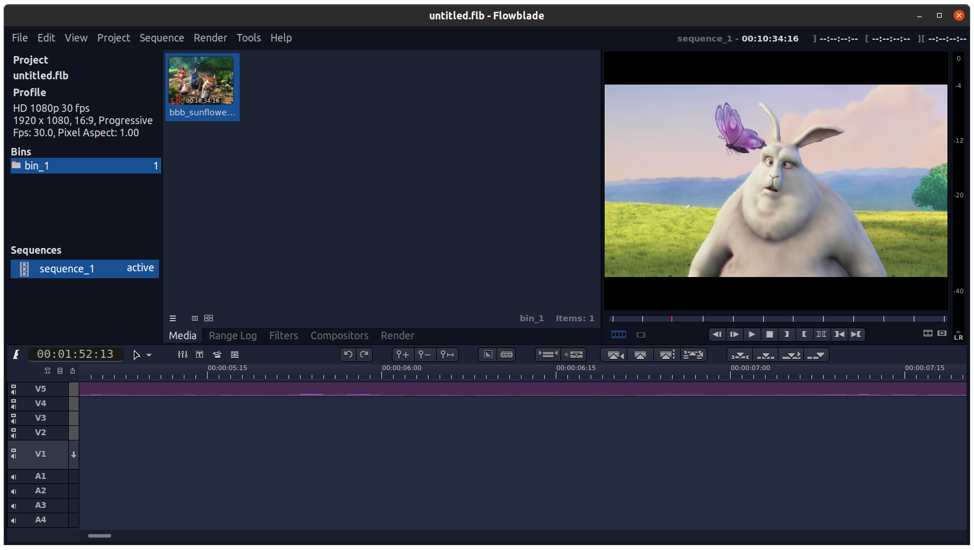Zoom out the timeline with magnifier minus
The image size is (974, 550).
424,354
